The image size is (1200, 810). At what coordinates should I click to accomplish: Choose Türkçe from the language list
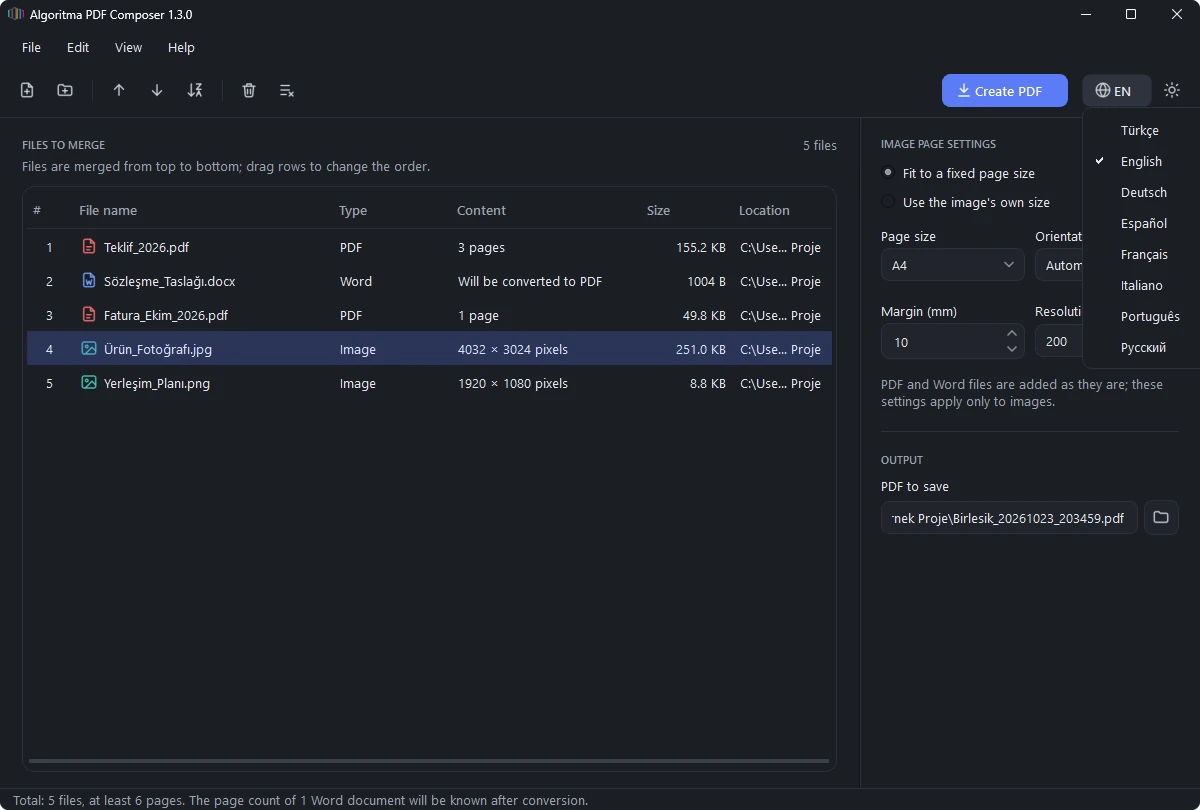pyautogui.click(x=1141, y=130)
